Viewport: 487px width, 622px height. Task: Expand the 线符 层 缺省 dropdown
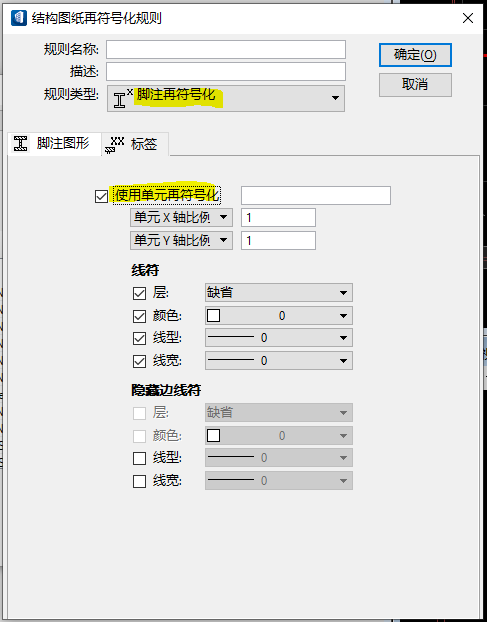coord(278,293)
